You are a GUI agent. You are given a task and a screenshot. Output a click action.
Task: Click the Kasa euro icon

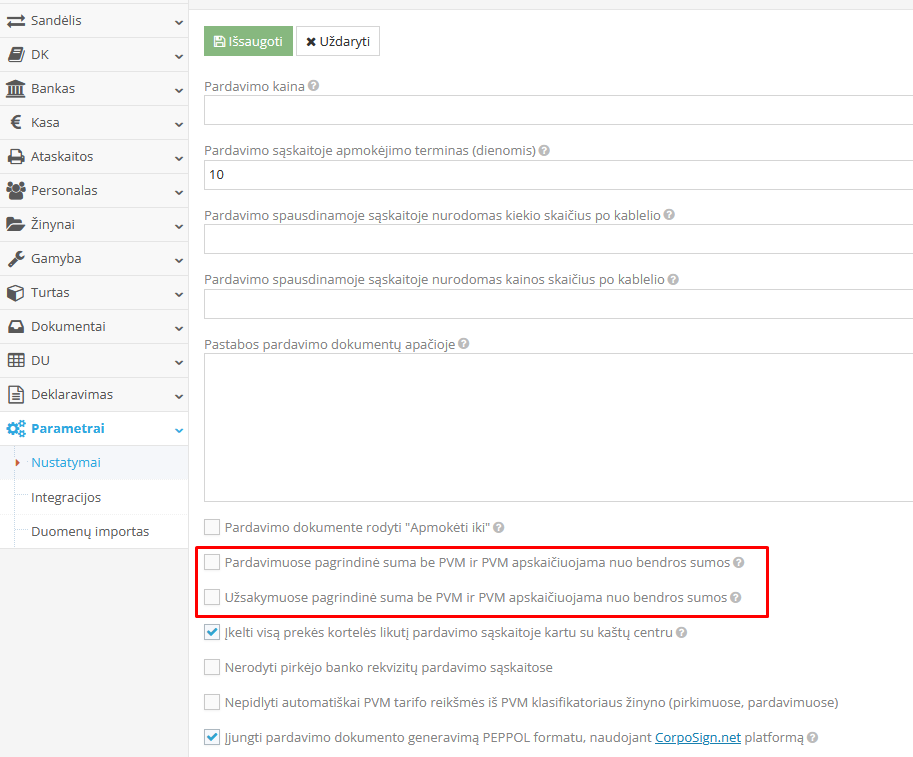tap(16, 123)
